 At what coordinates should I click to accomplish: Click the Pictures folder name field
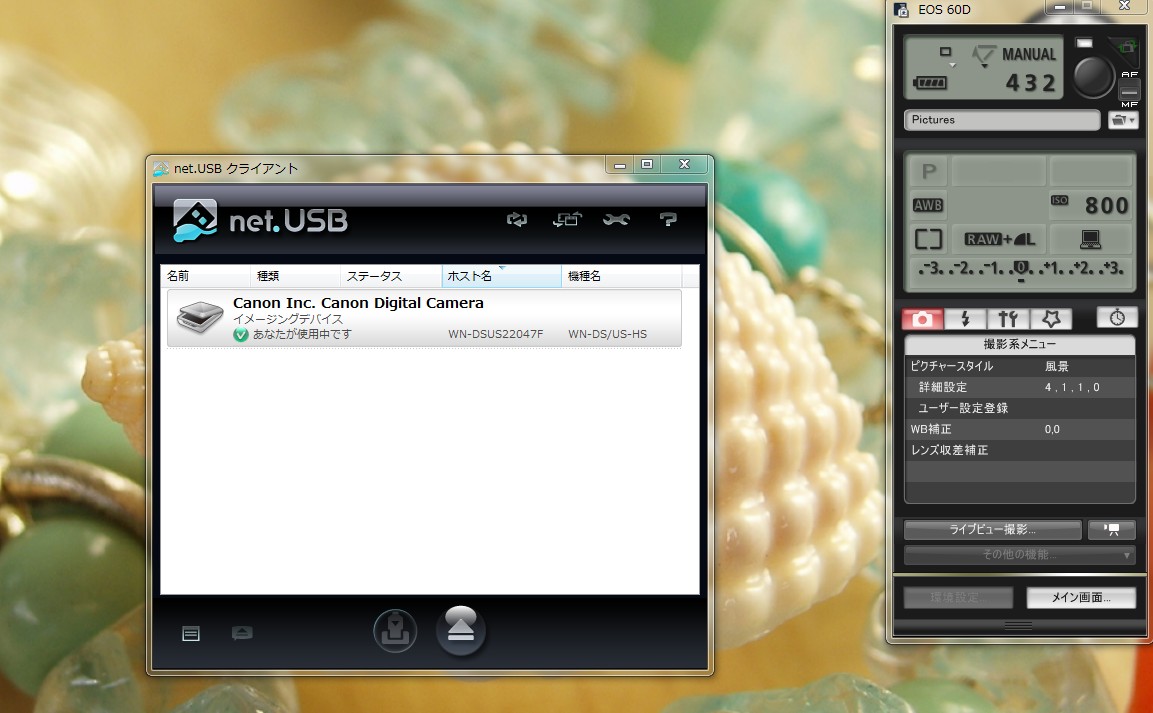[1002, 120]
